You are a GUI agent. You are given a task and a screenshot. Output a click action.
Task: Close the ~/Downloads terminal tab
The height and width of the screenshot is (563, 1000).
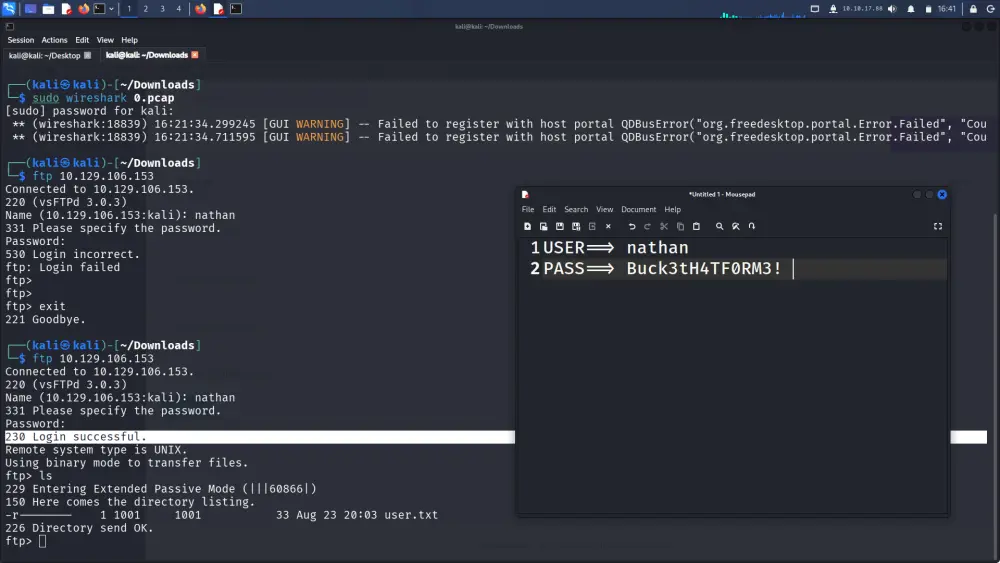click(195, 55)
